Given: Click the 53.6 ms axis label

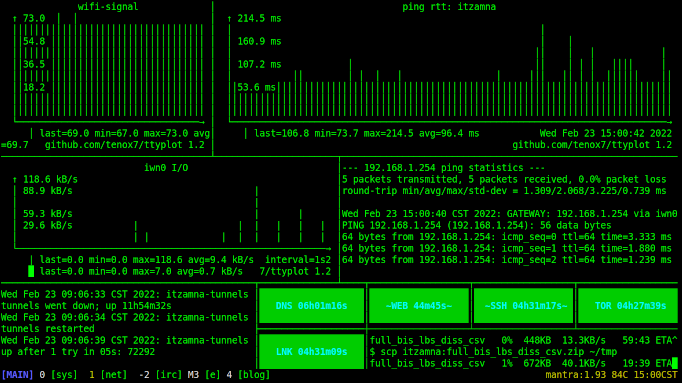Looking at the screenshot, I should (x=257, y=87).
